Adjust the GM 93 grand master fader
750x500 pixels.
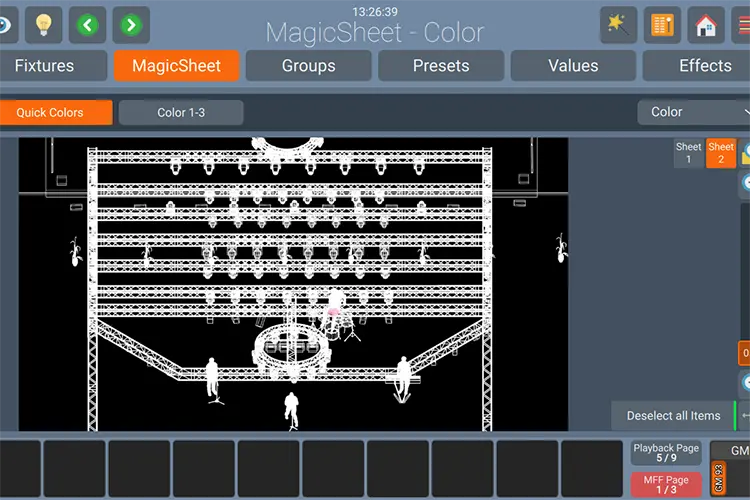click(x=718, y=478)
